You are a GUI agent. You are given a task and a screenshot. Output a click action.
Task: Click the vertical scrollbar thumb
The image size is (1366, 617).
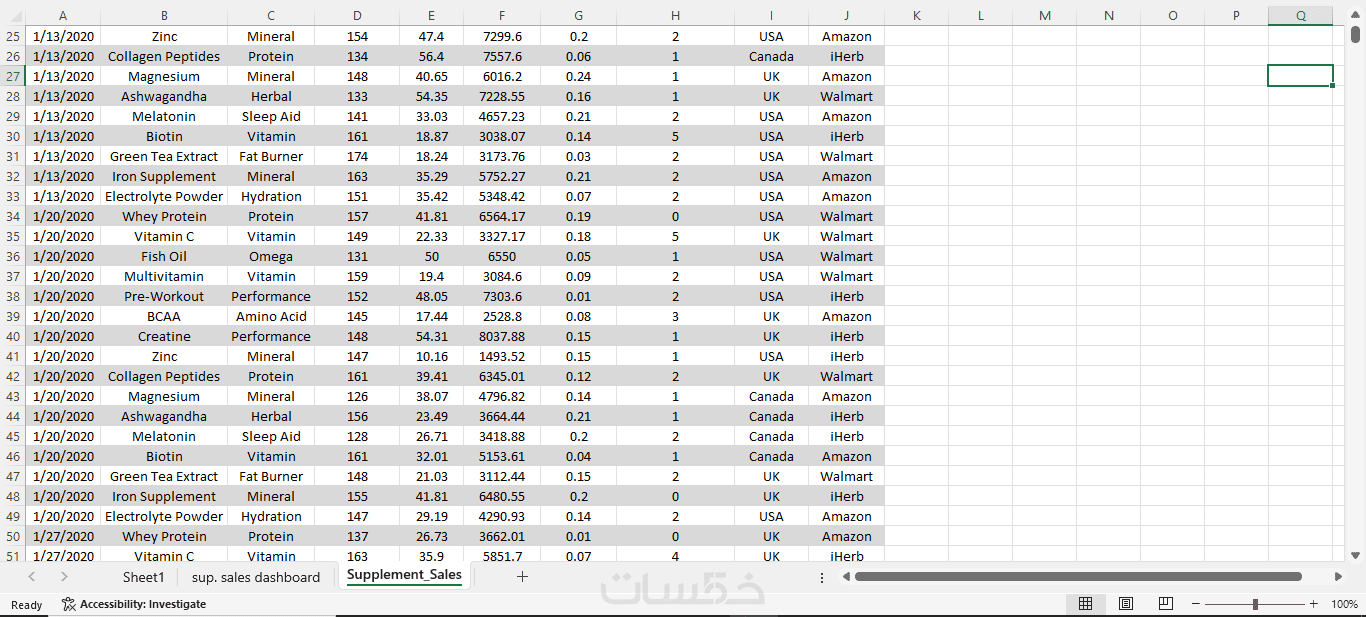tap(1355, 35)
